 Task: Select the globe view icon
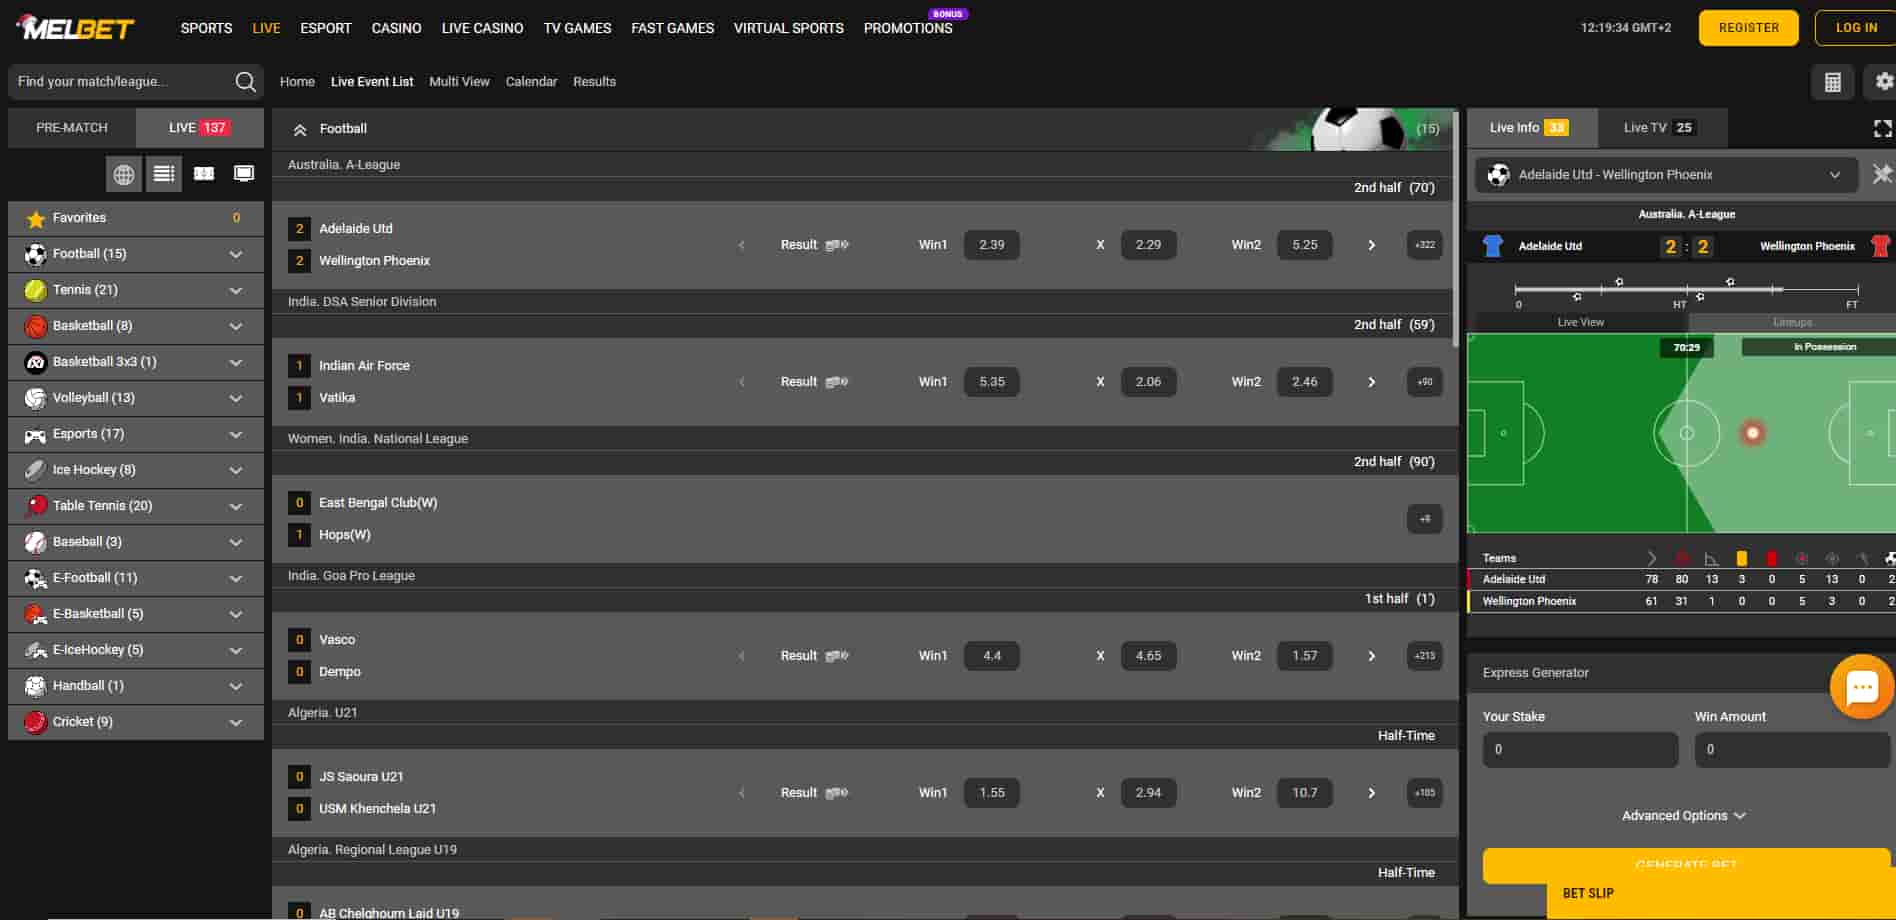[x=124, y=174]
